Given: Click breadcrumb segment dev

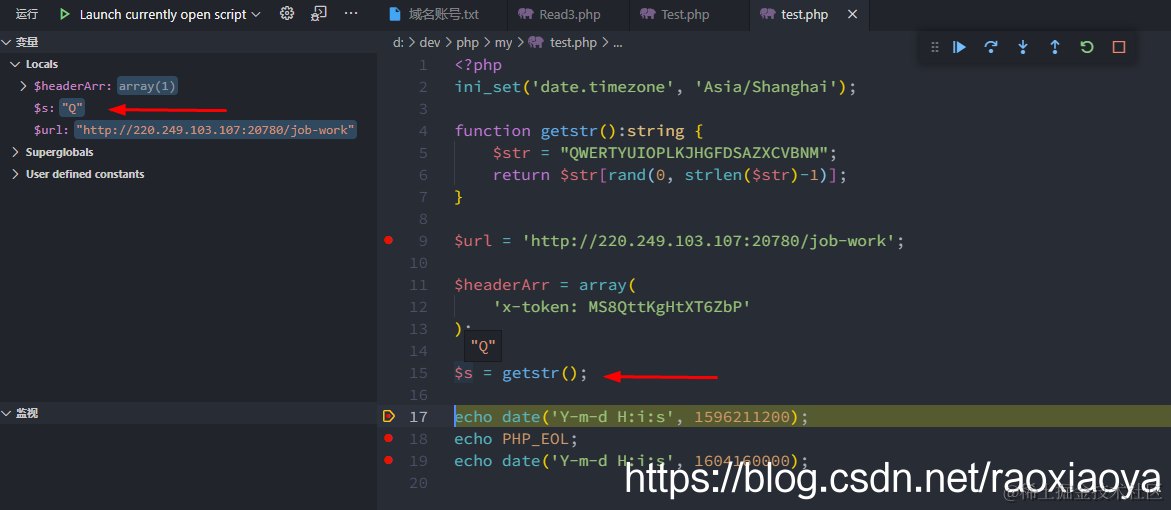Looking at the screenshot, I should (x=429, y=43).
